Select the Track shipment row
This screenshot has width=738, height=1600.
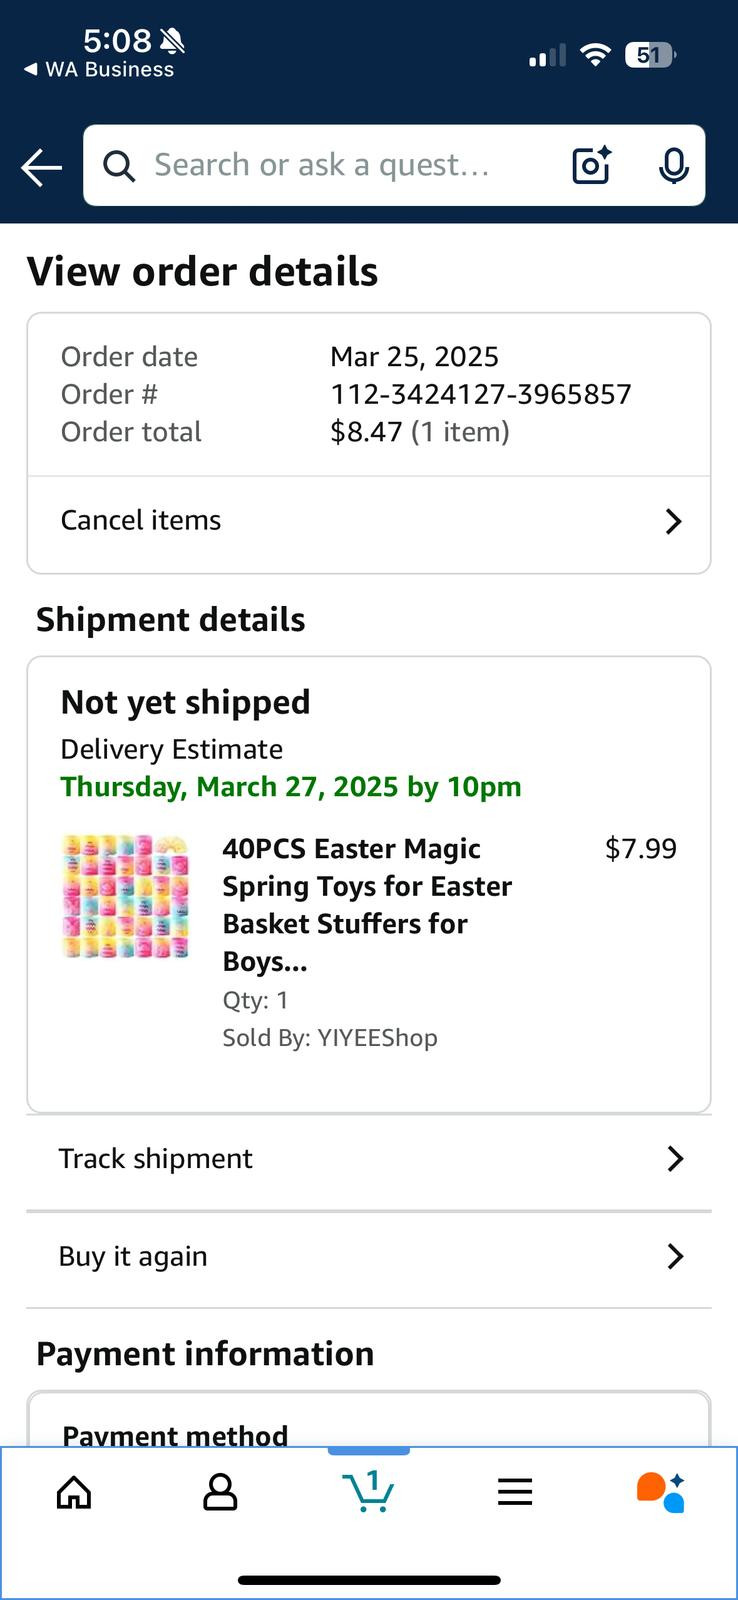(369, 1160)
